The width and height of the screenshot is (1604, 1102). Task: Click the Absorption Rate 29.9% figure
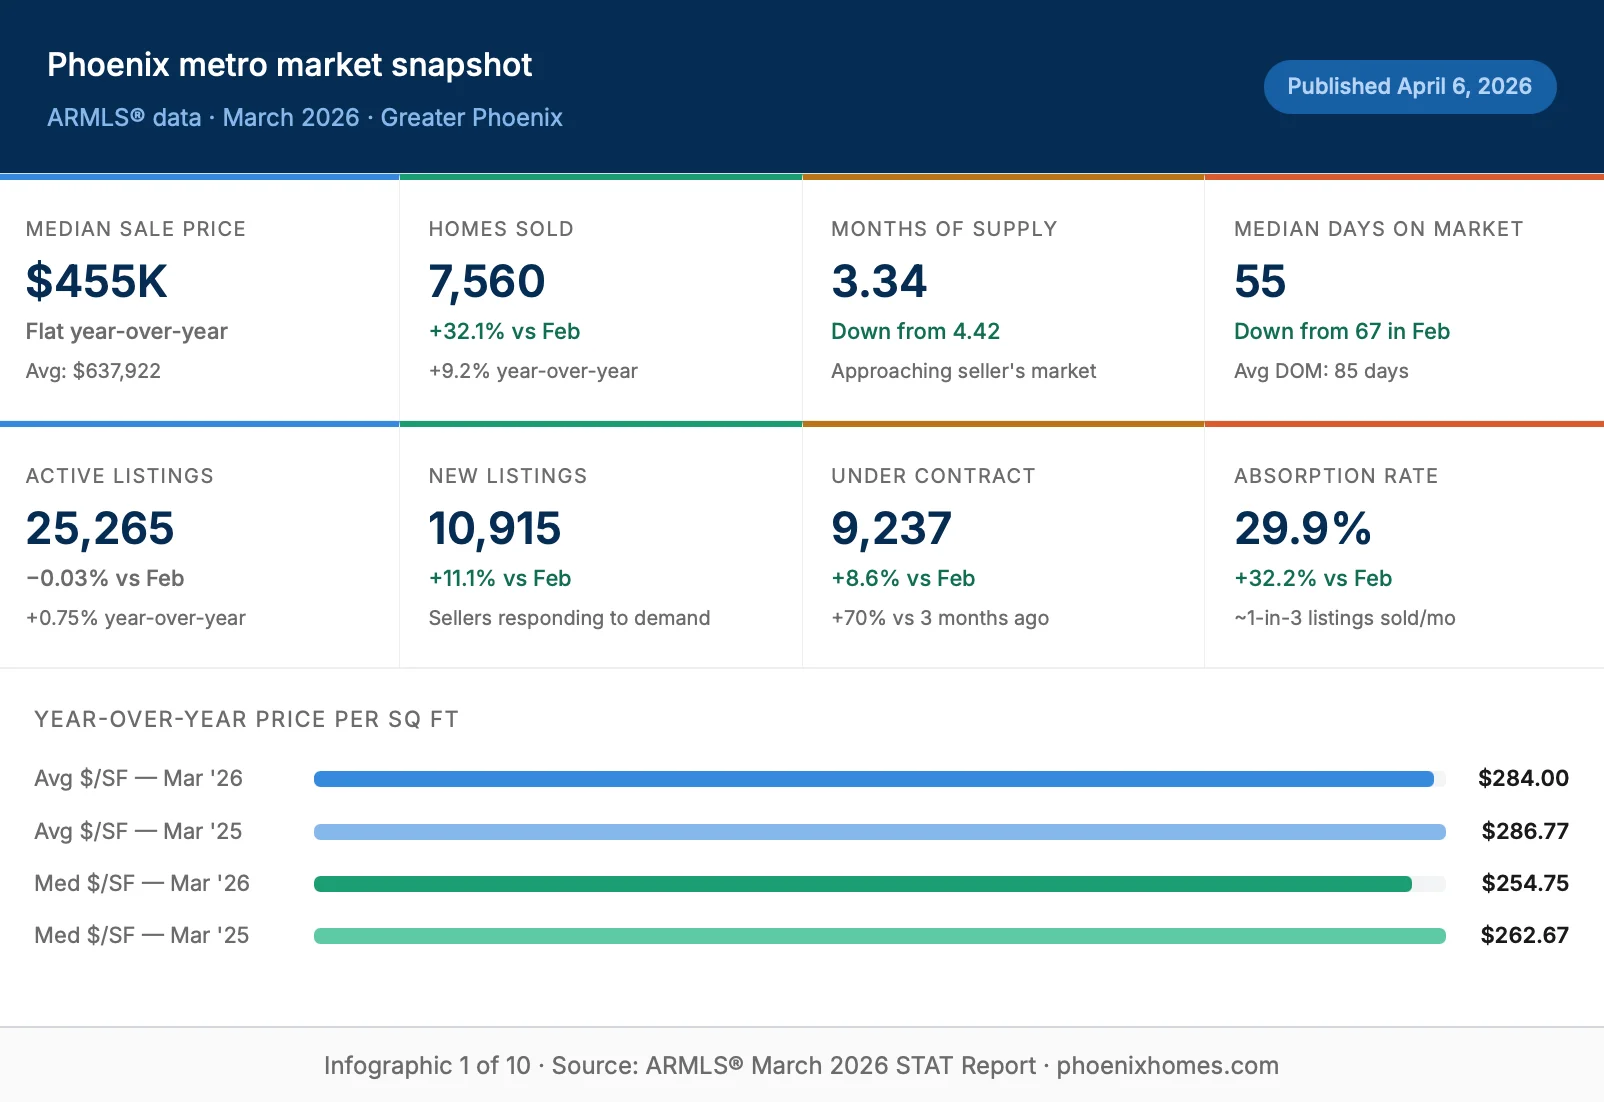click(1302, 528)
